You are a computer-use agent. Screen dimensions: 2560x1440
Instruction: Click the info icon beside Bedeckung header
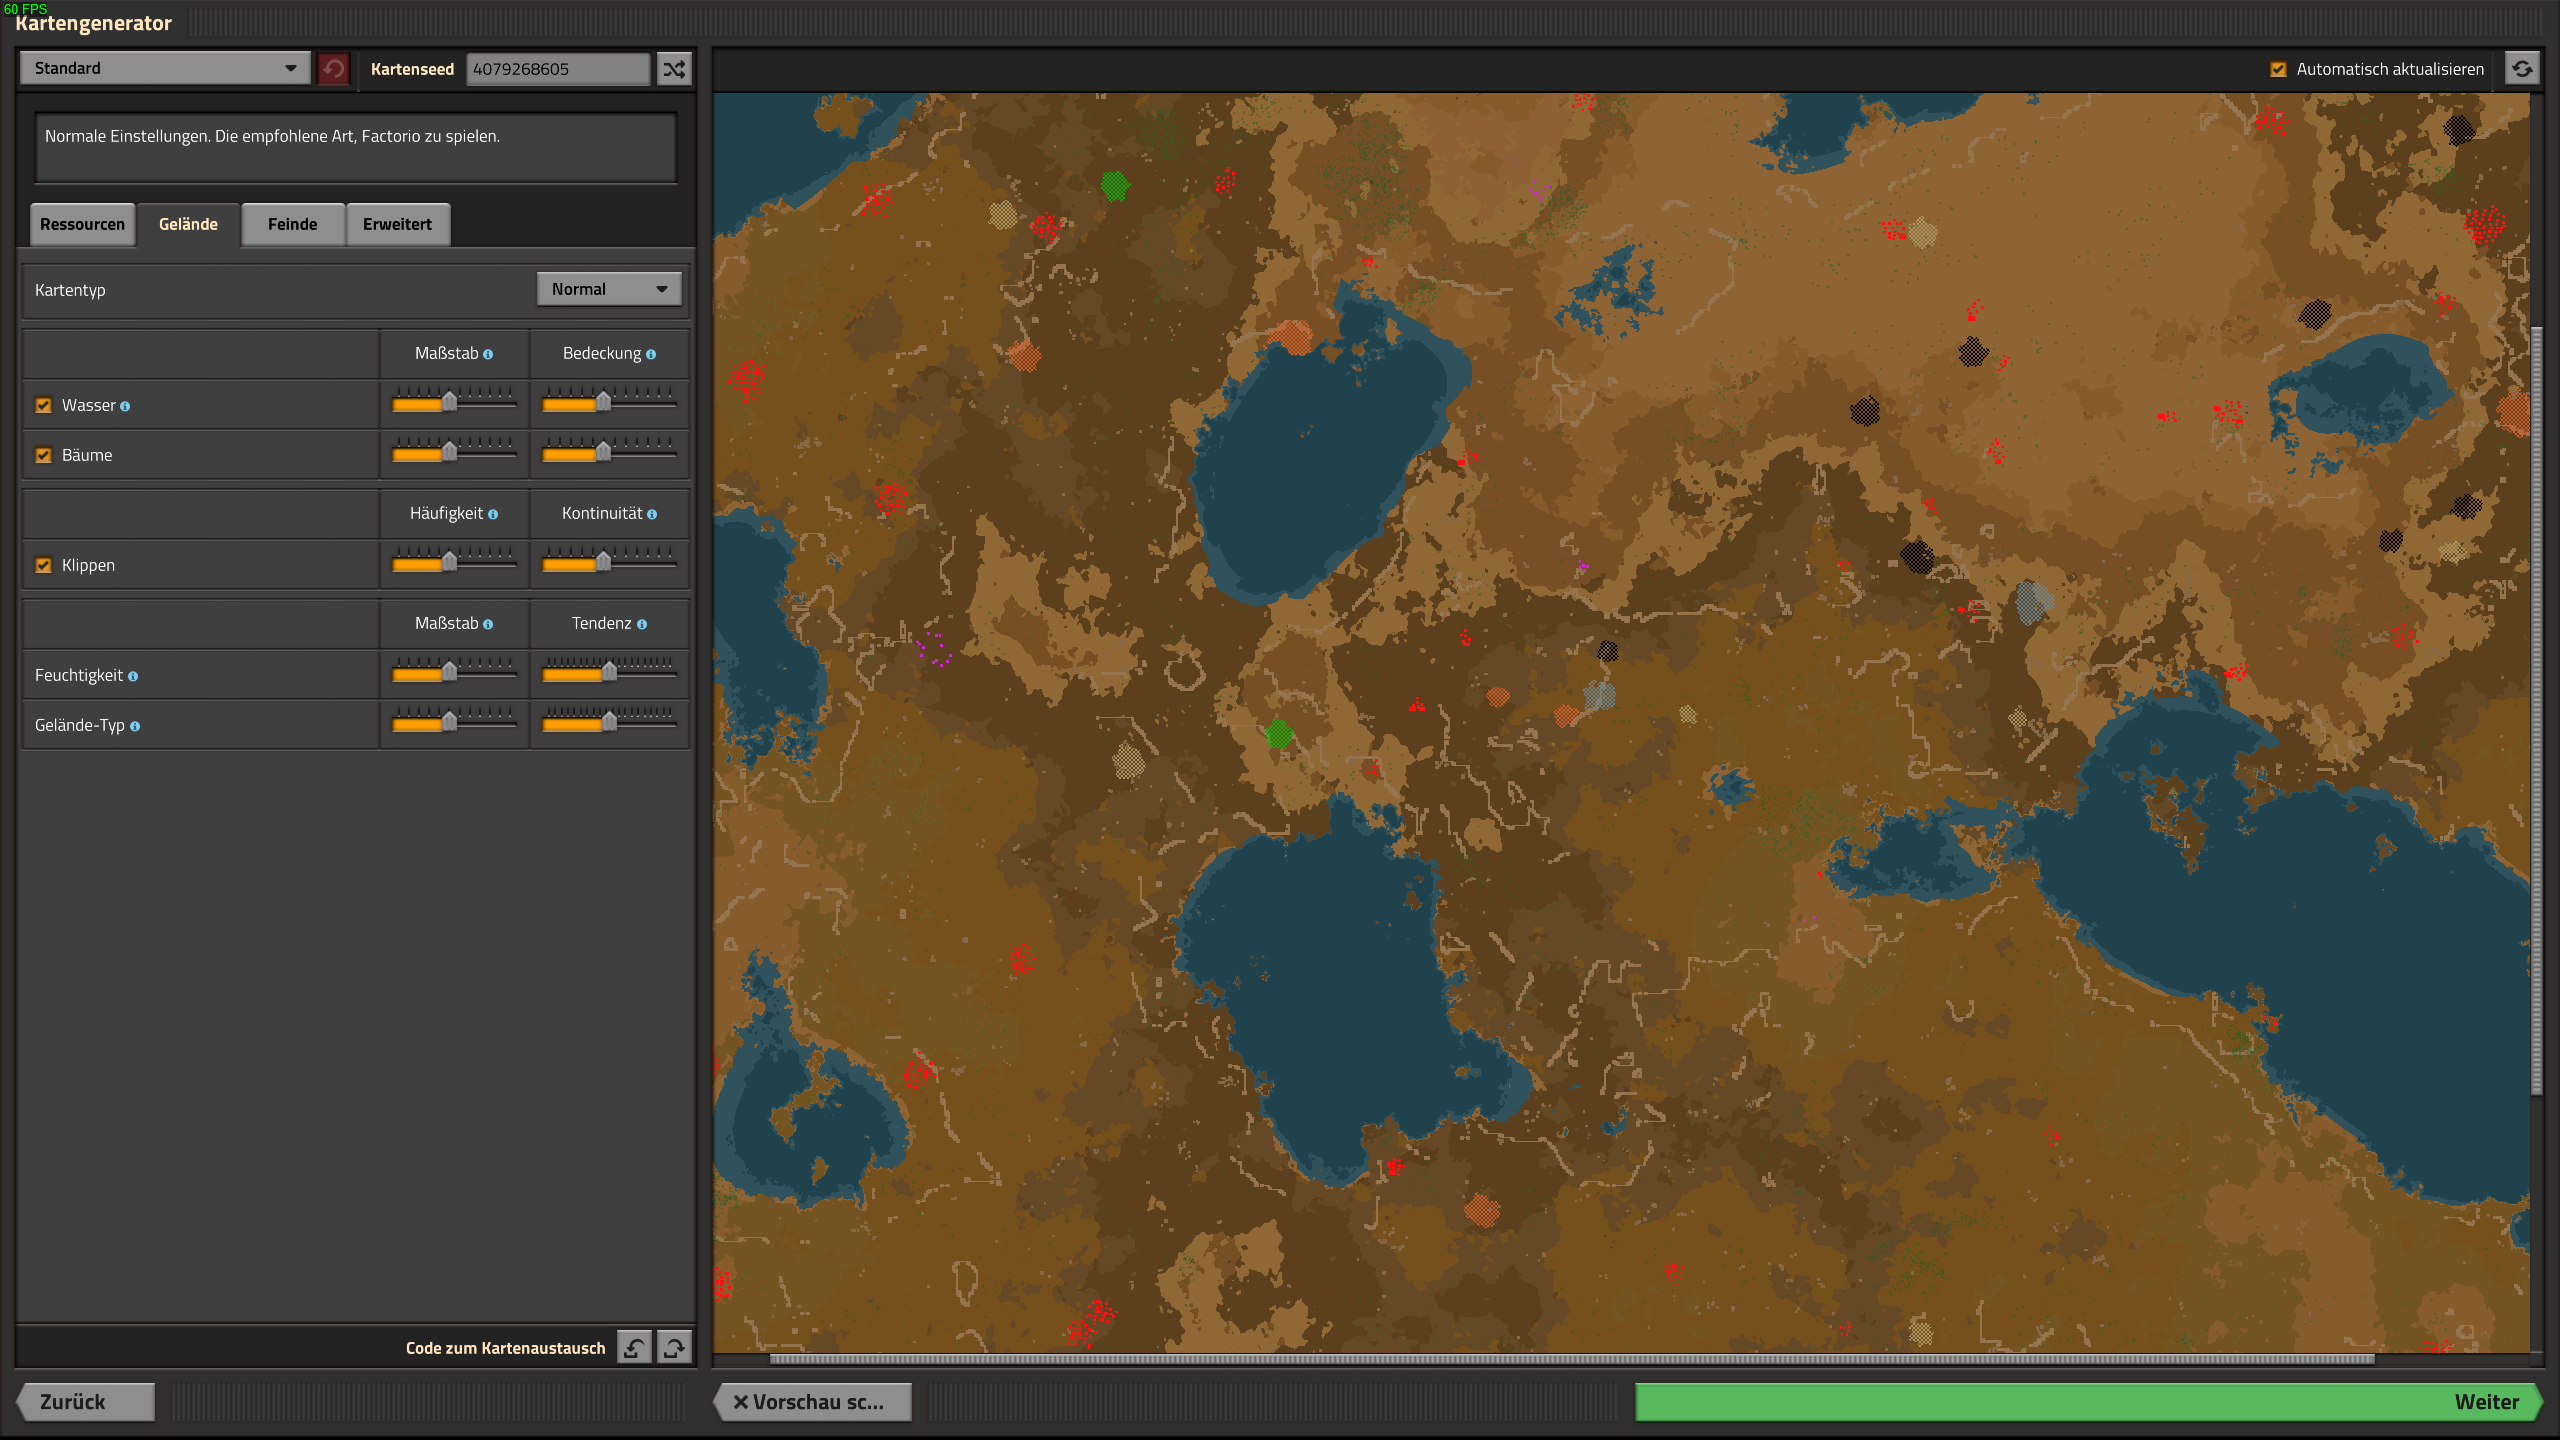651,354
